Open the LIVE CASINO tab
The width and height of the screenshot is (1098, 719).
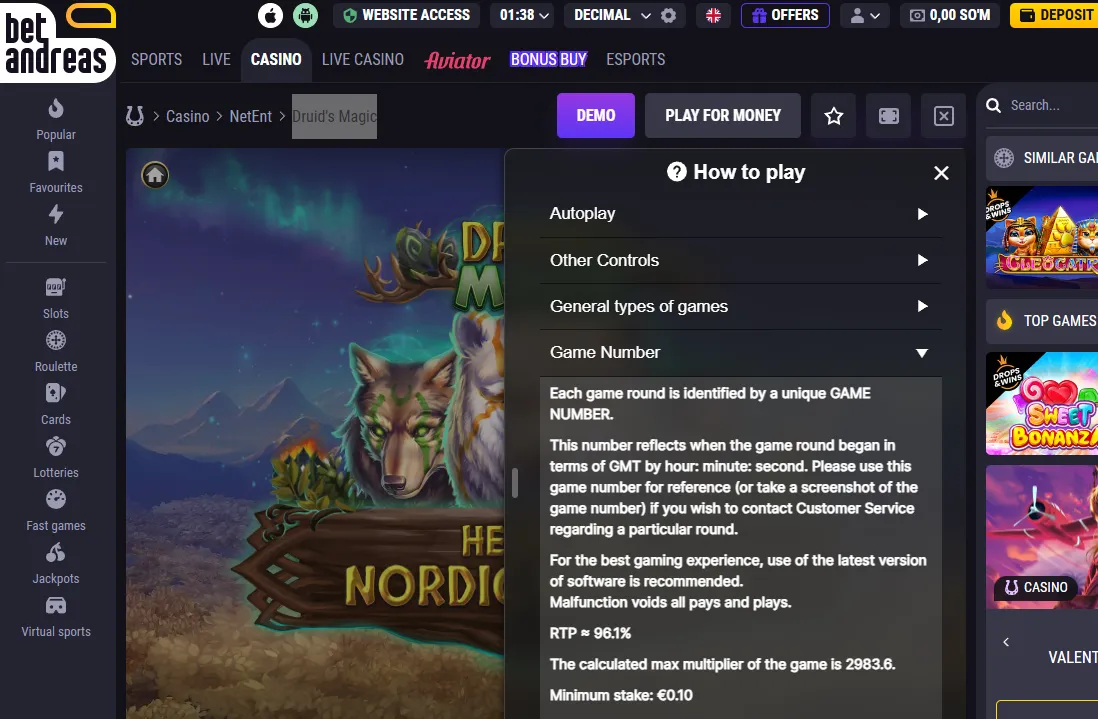tap(363, 60)
